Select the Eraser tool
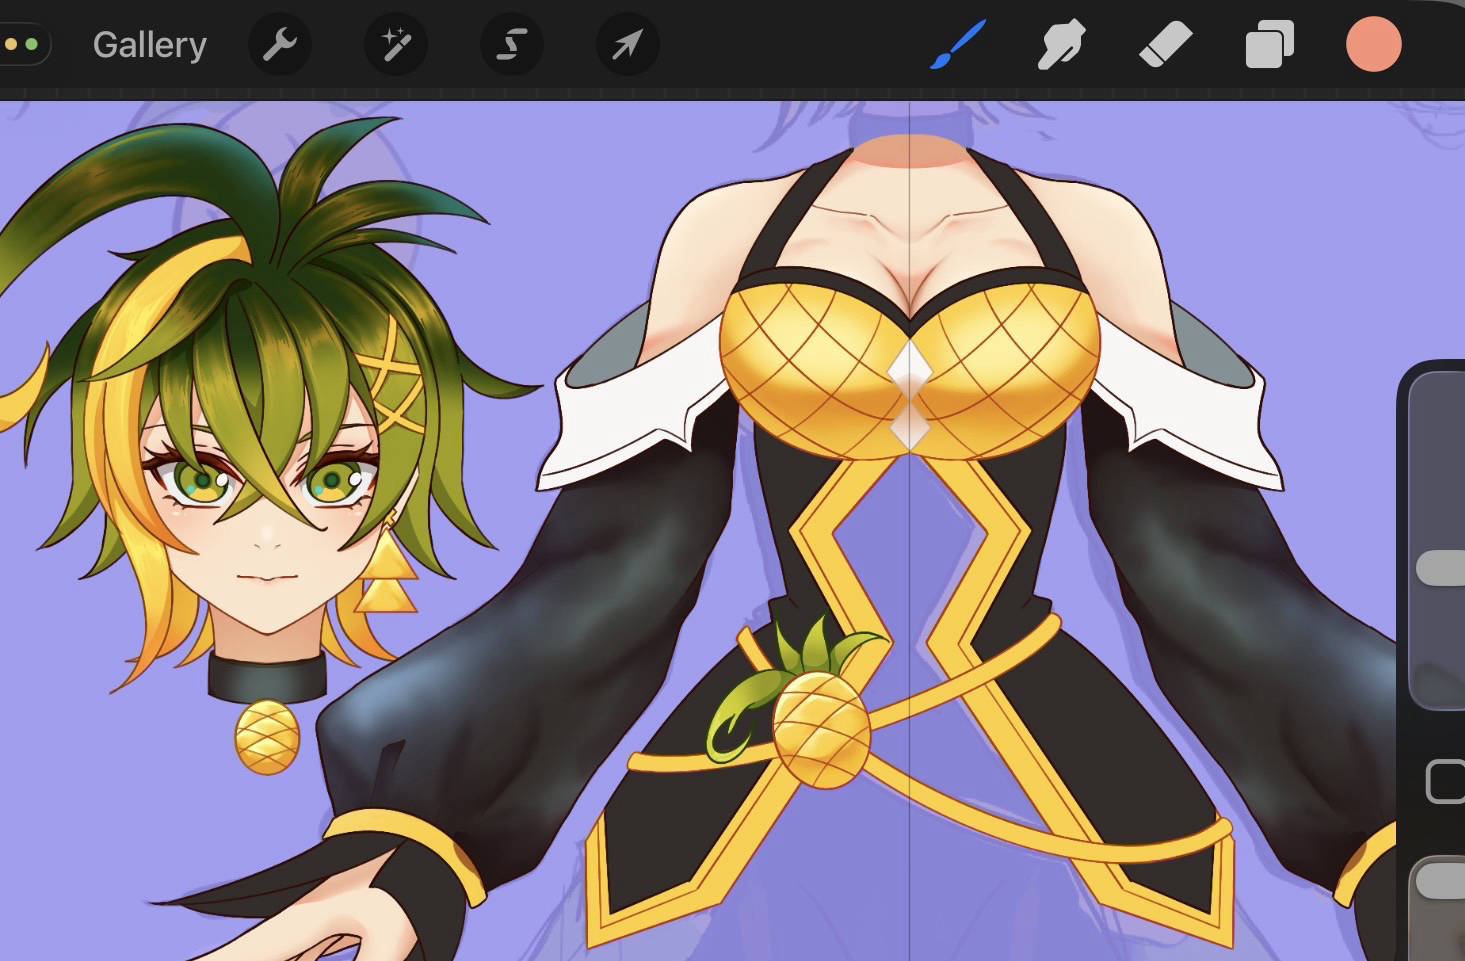This screenshot has width=1465, height=961. click(x=1165, y=45)
